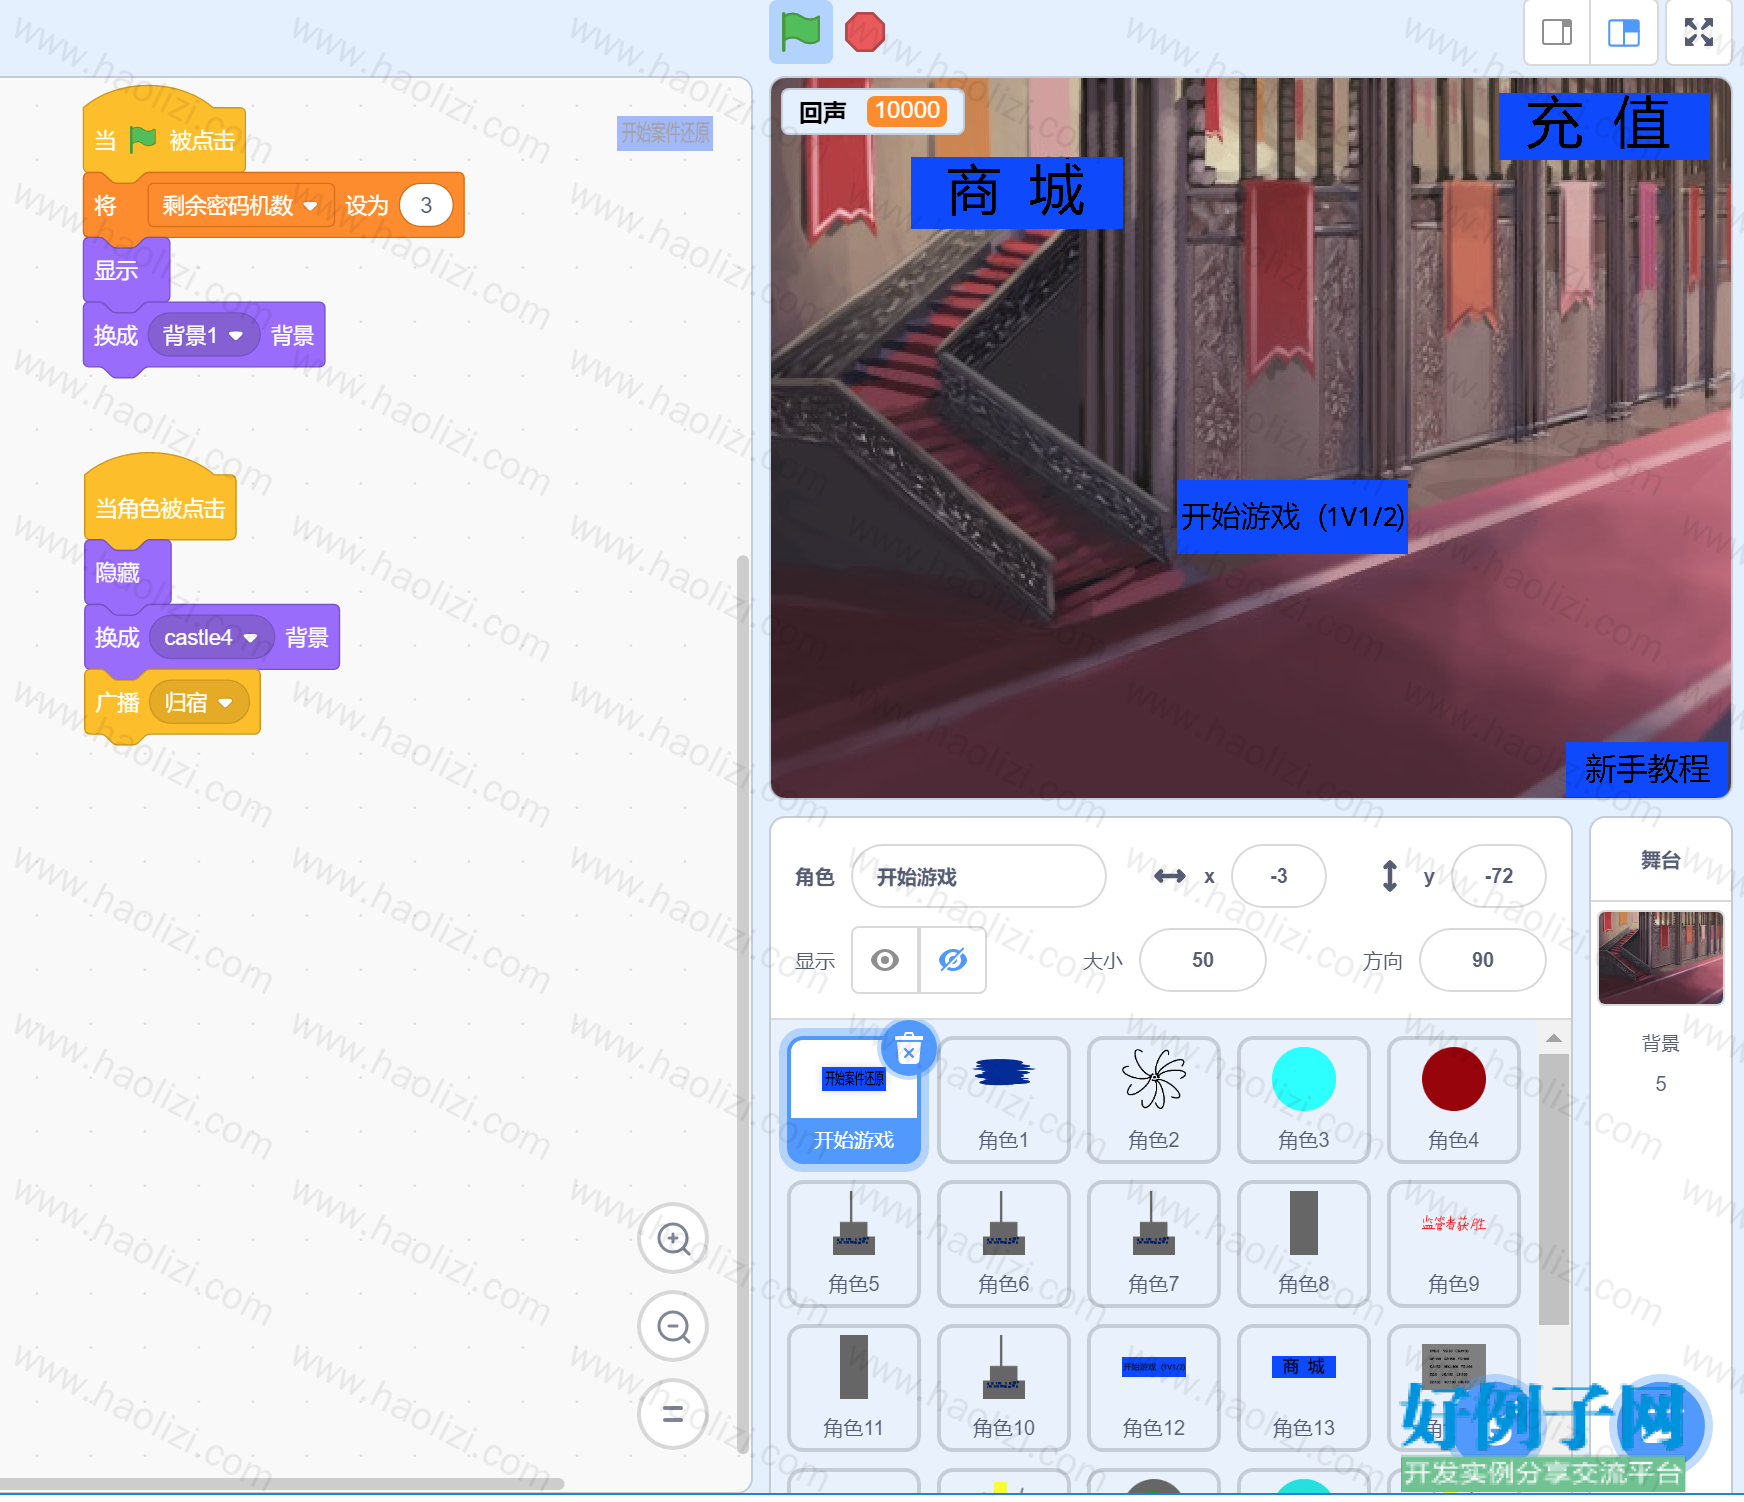The image size is (1744, 1502).
Task: Zoom out the code workspace
Action: [674, 1327]
